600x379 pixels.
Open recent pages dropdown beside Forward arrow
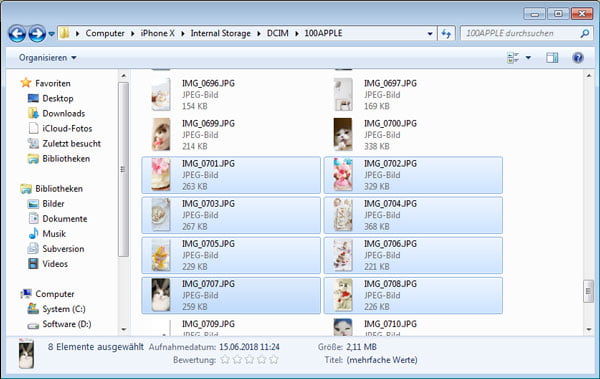coord(51,34)
